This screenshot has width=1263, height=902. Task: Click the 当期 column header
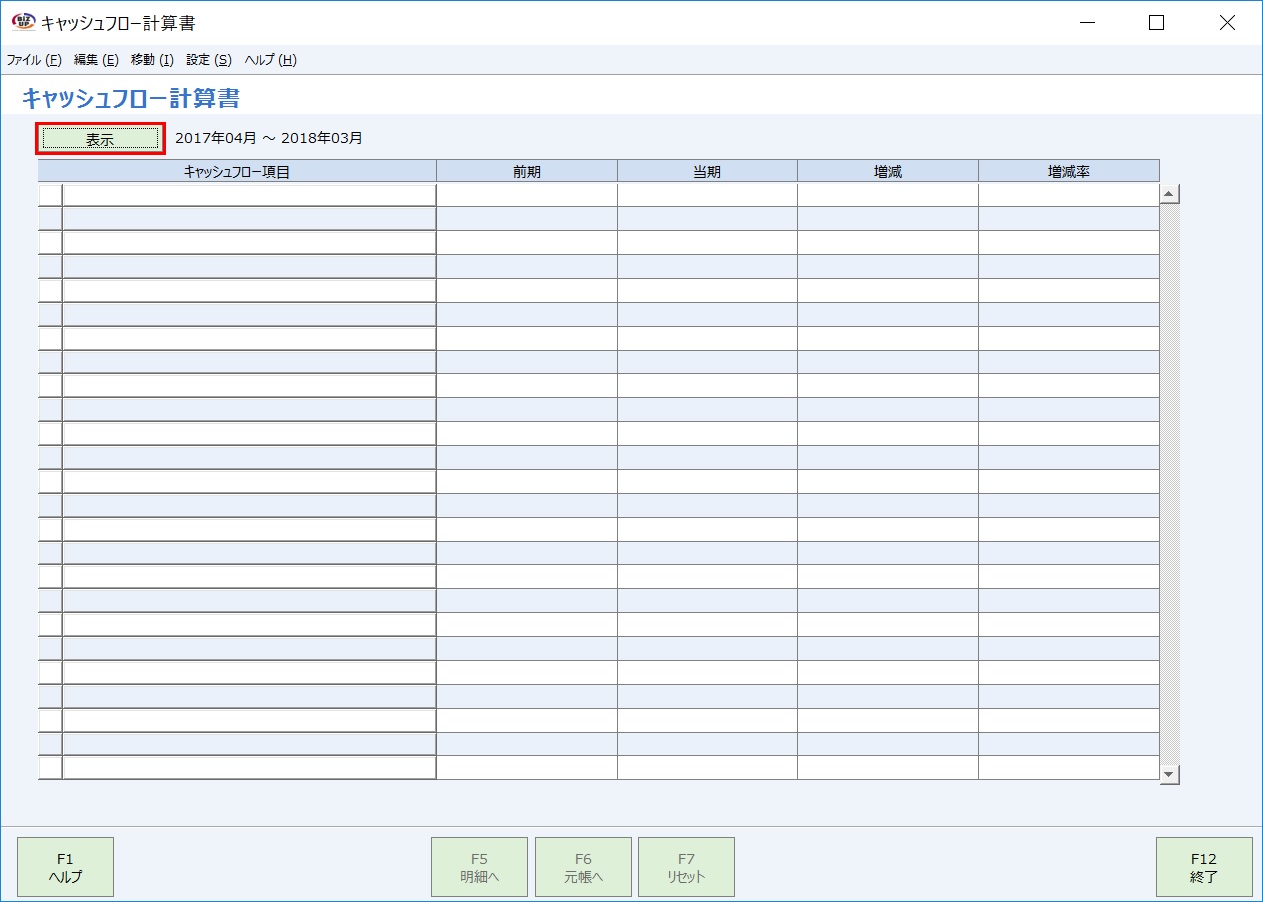(707, 172)
